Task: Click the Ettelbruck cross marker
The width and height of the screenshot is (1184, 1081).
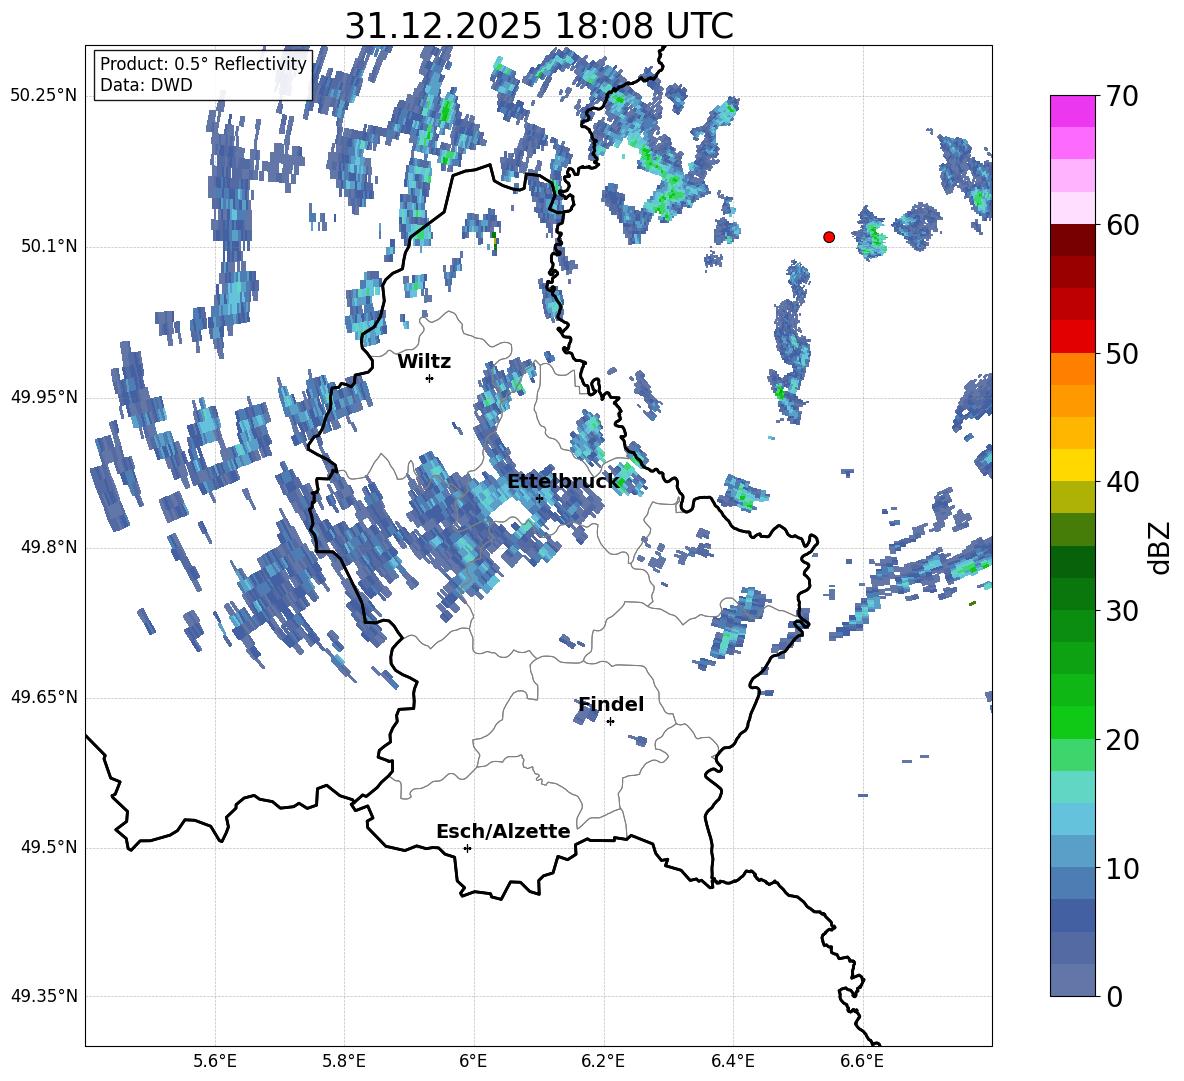Action: (539, 498)
